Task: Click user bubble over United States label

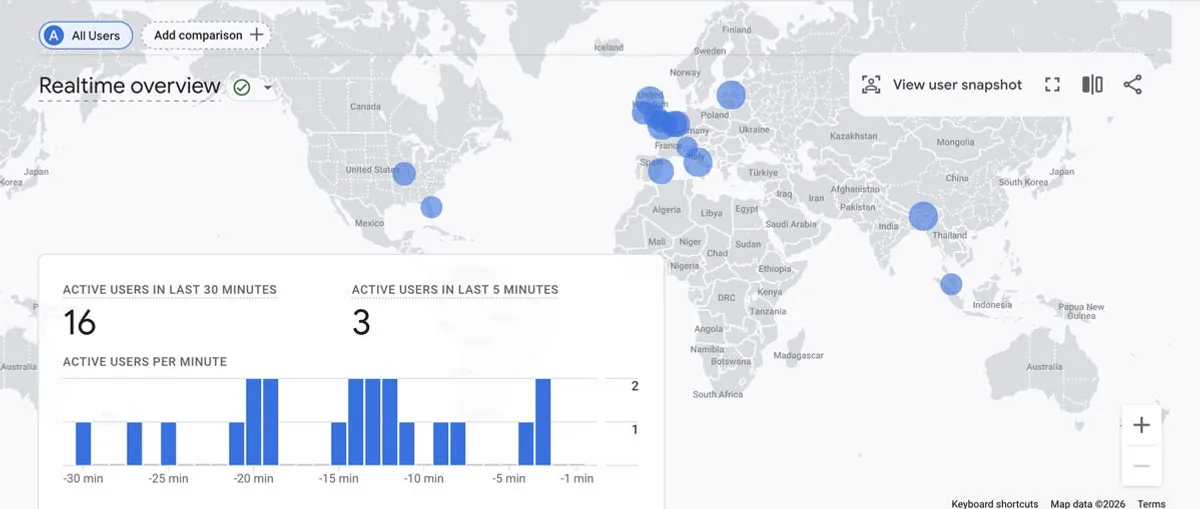Action: (x=404, y=174)
